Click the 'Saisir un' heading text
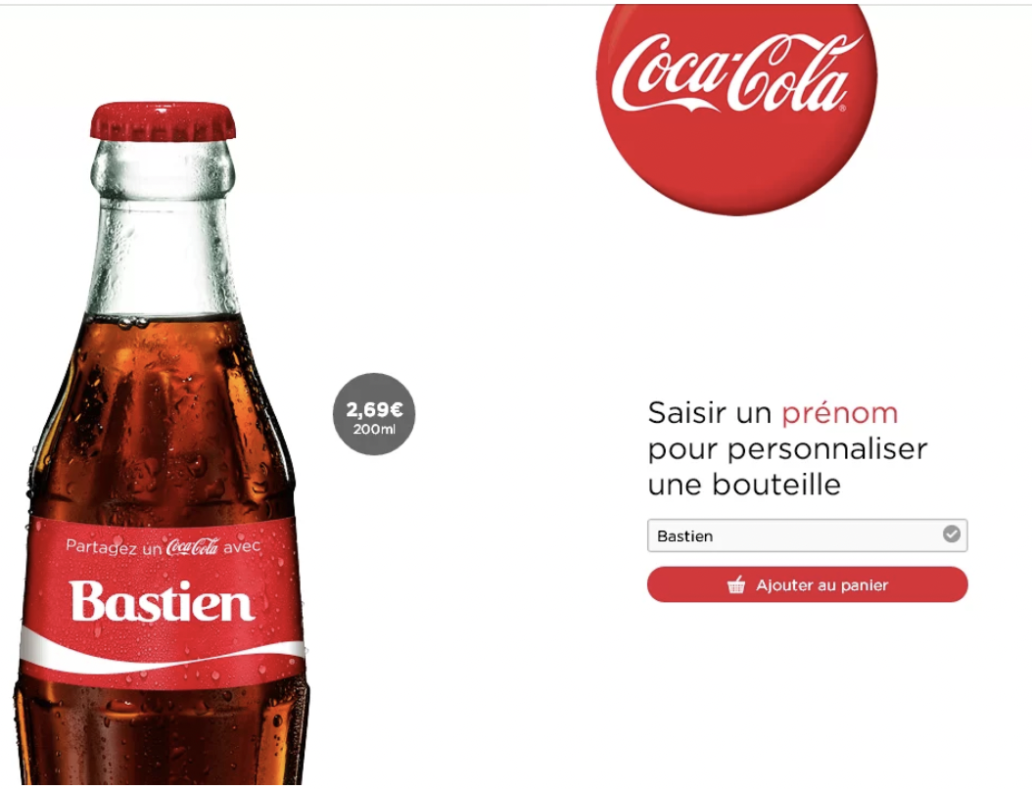The width and height of the screenshot is (1032, 789). click(710, 414)
